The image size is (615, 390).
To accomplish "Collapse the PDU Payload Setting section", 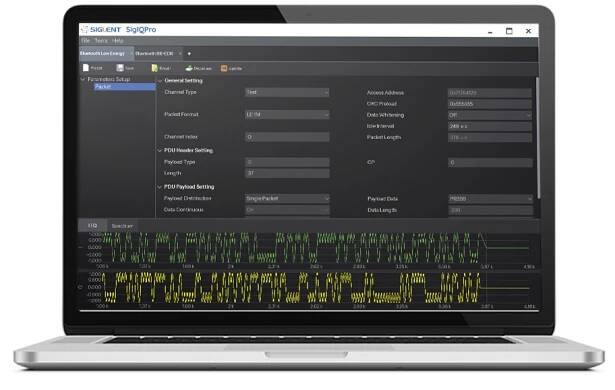I will (x=160, y=187).
